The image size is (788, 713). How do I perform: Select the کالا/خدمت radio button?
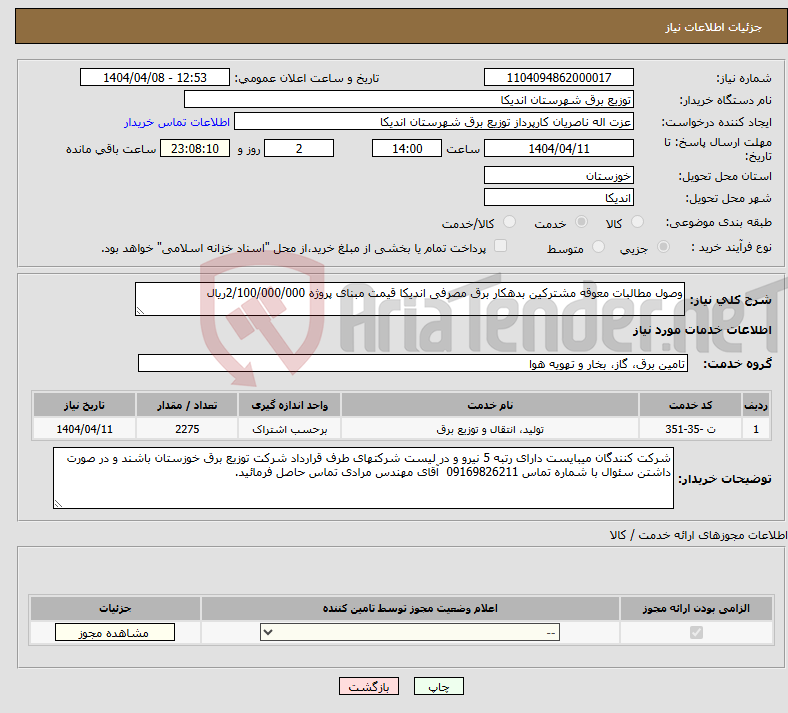pos(509,222)
